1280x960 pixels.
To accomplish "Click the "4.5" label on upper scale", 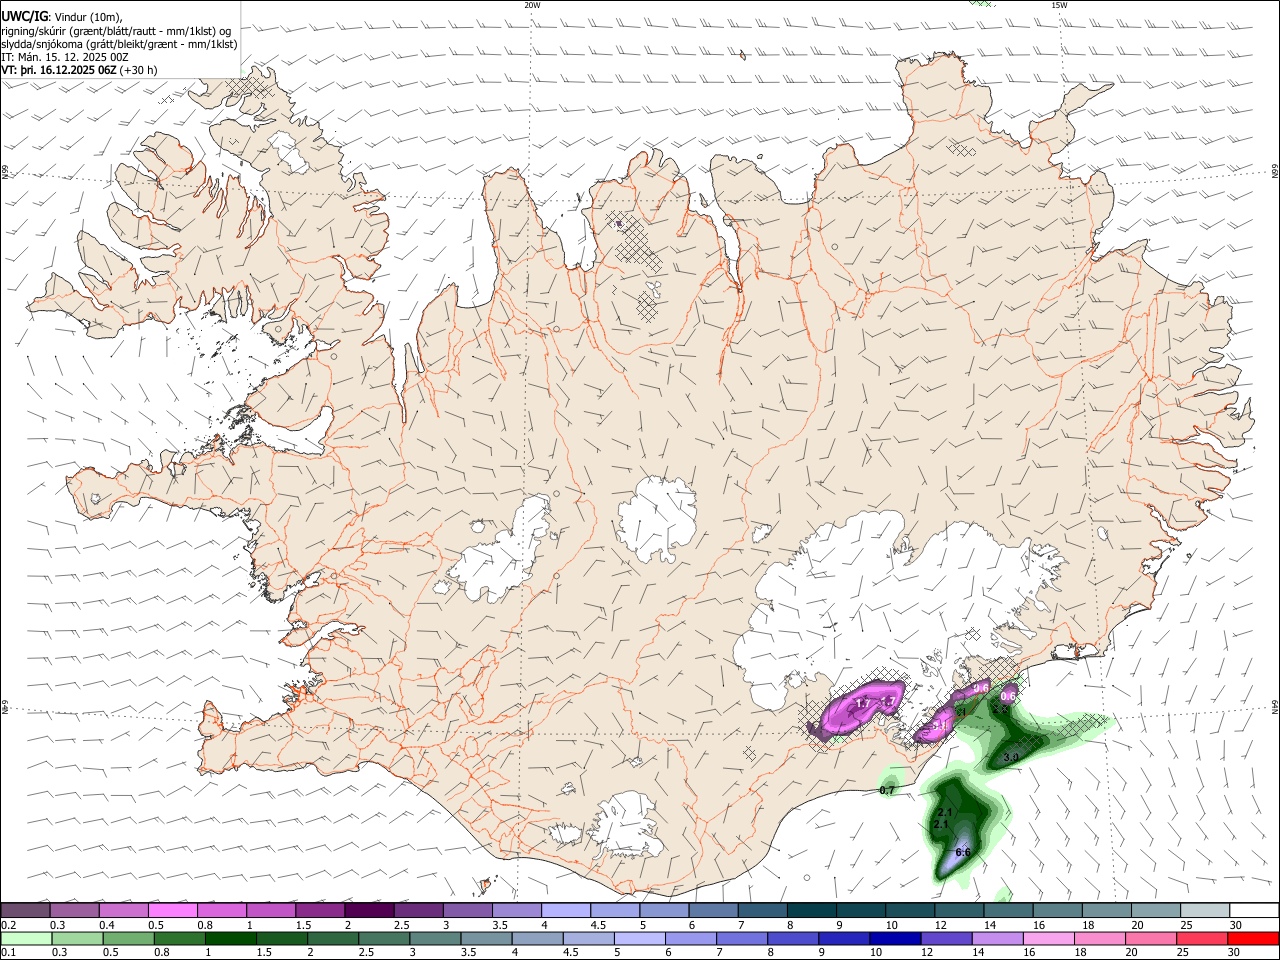I will click(598, 925).
